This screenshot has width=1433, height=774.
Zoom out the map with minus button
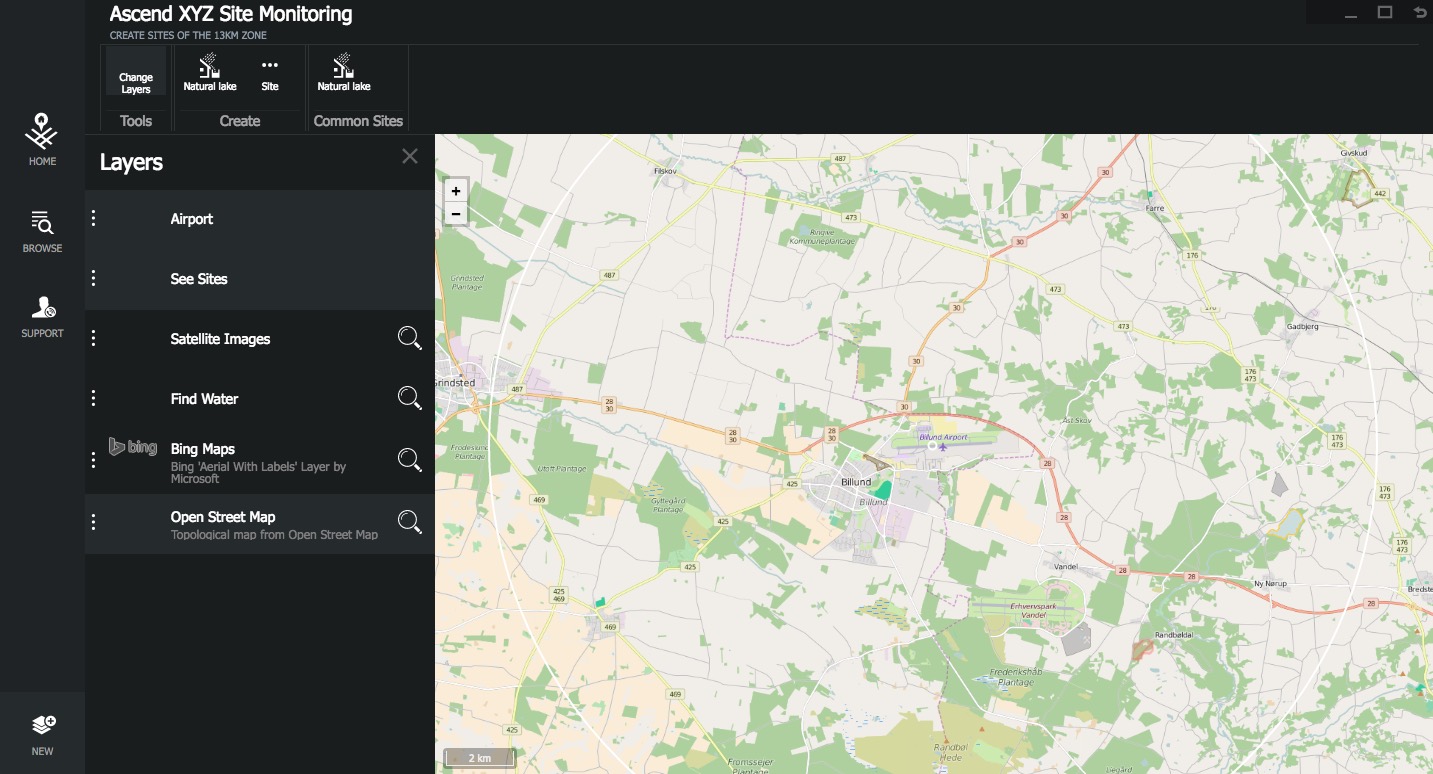tap(456, 213)
